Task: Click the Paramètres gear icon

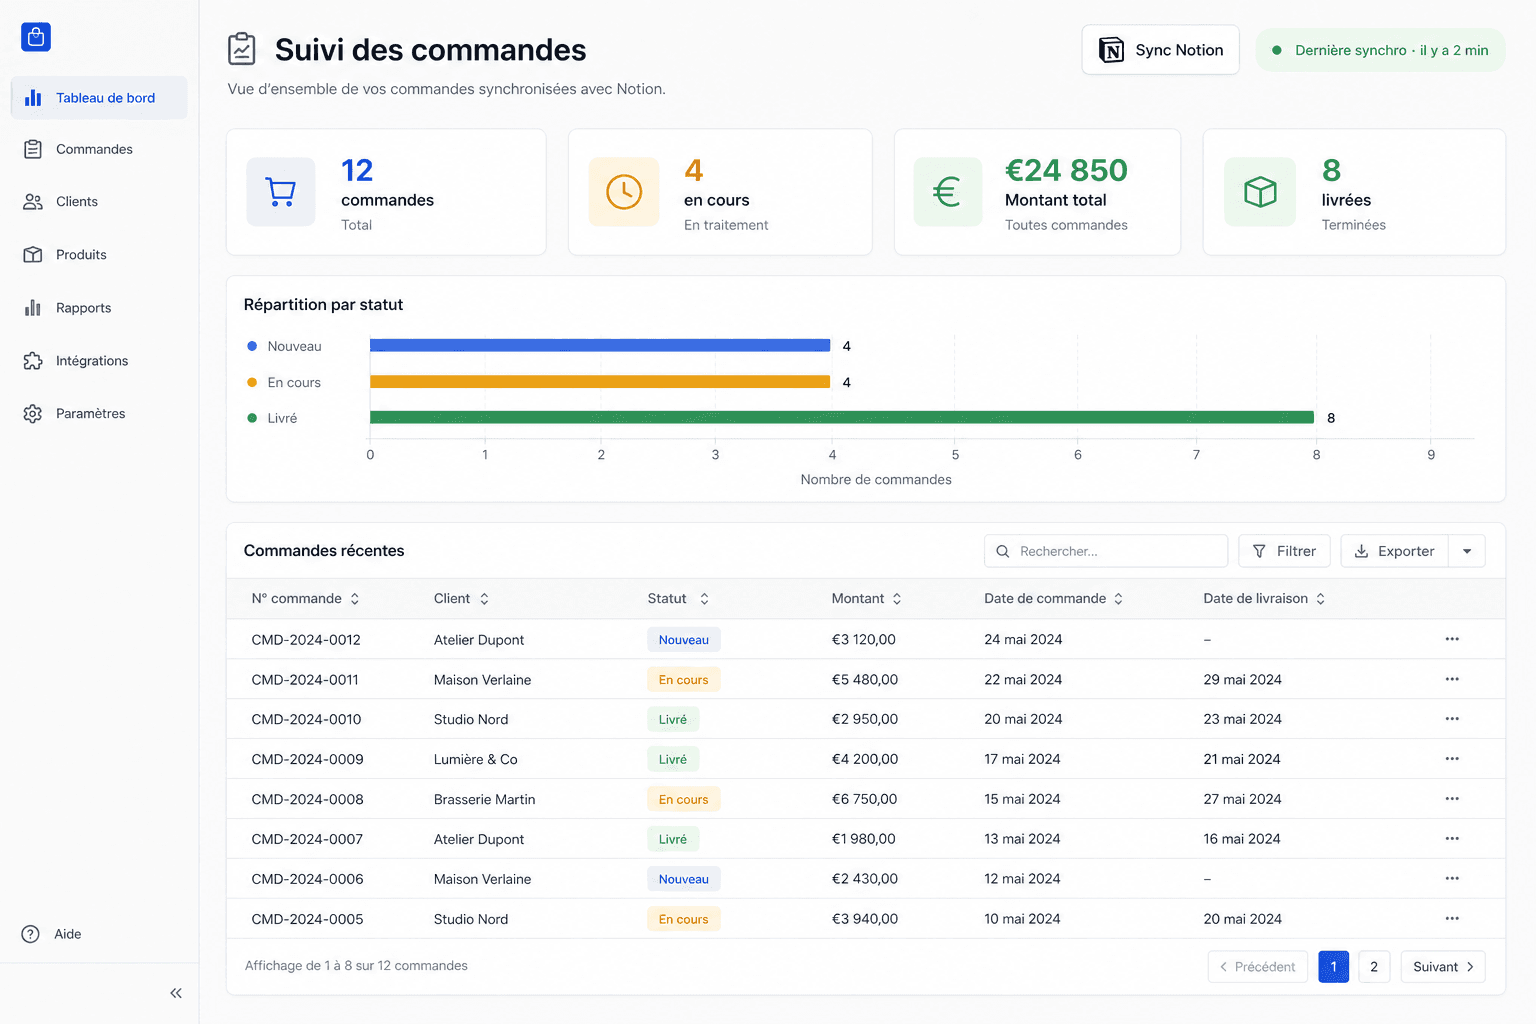Action: (x=33, y=413)
